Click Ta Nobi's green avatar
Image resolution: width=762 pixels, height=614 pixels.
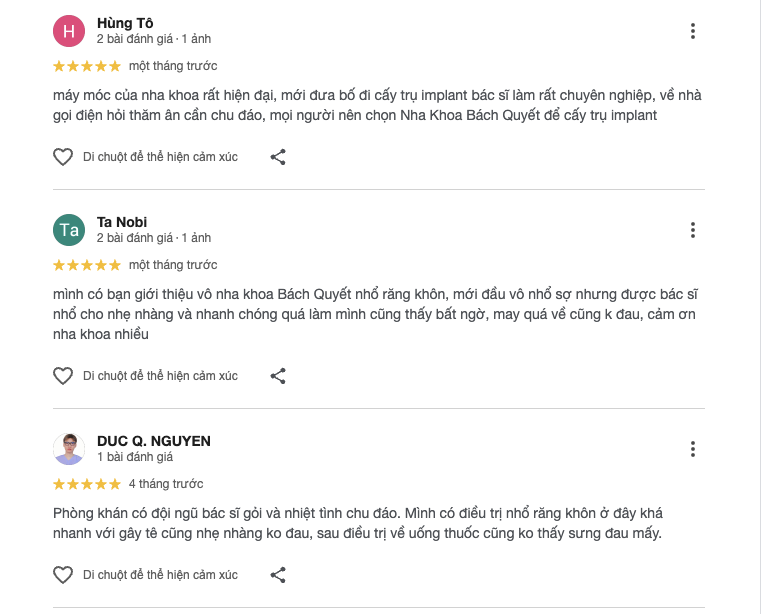69,230
